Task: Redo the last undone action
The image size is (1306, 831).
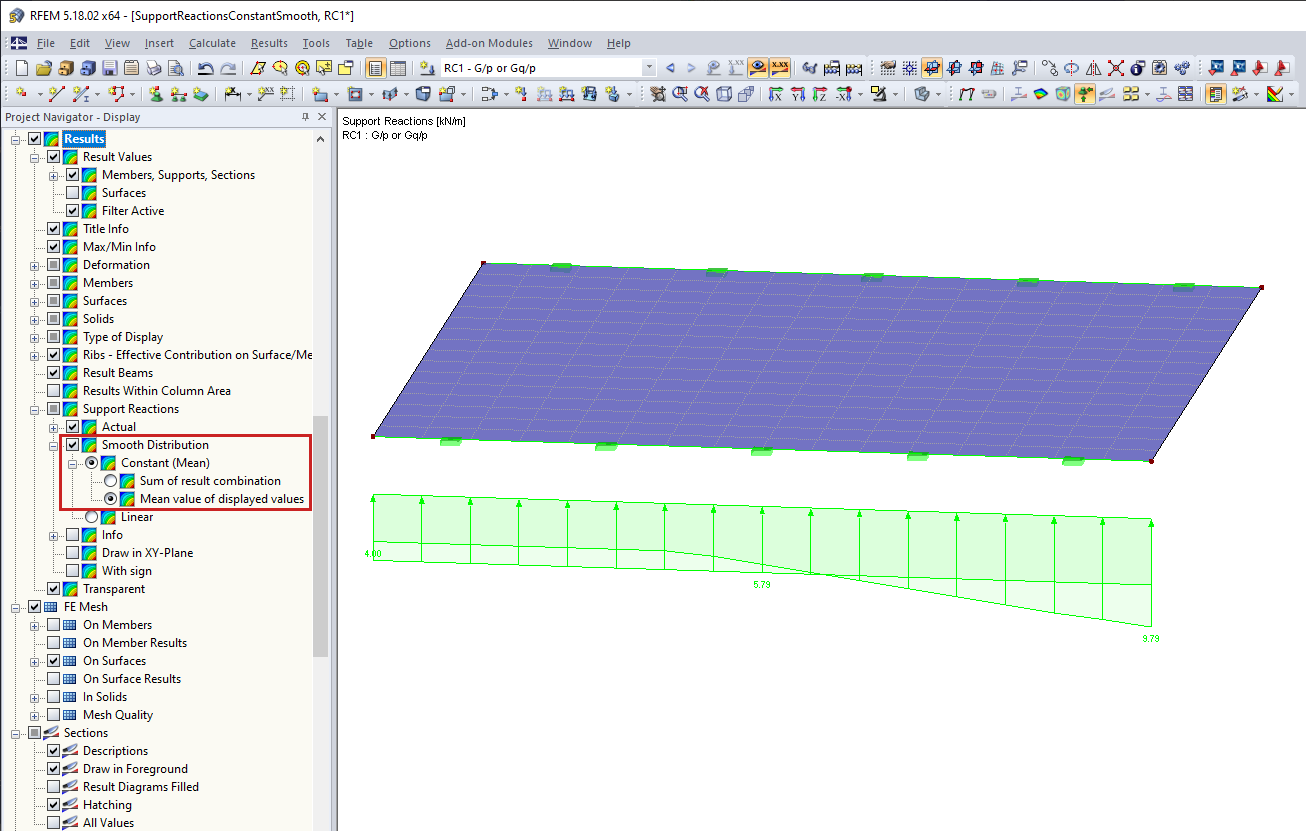Action: 228,68
